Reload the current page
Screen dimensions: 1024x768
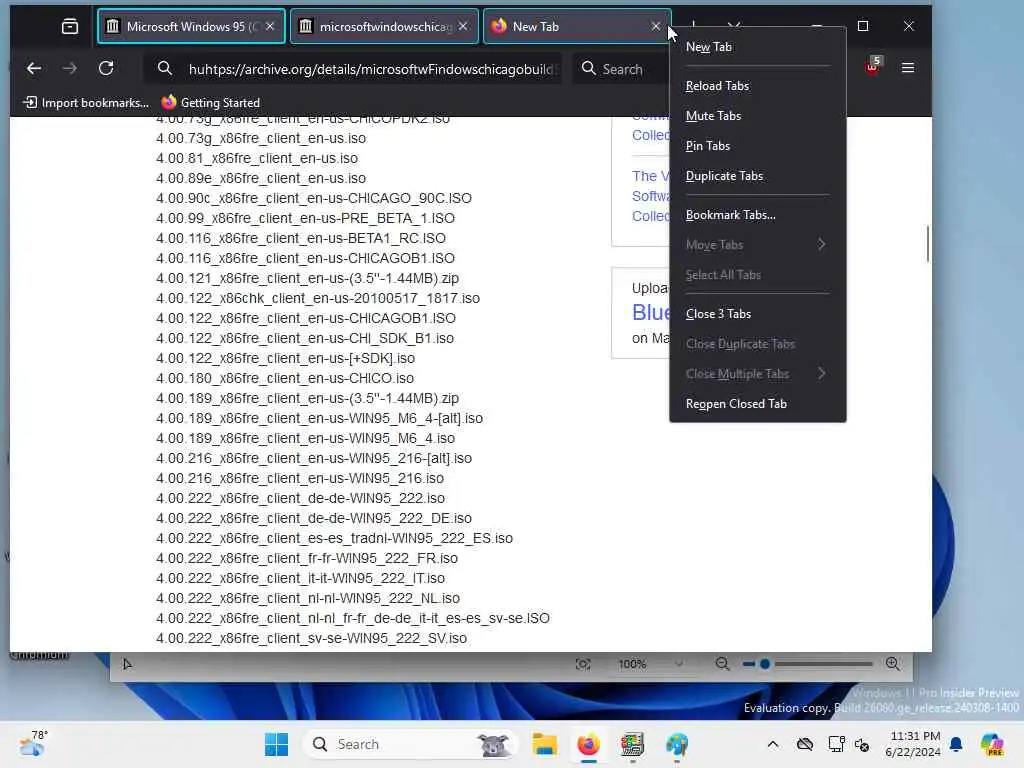click(x=106, y=68)
